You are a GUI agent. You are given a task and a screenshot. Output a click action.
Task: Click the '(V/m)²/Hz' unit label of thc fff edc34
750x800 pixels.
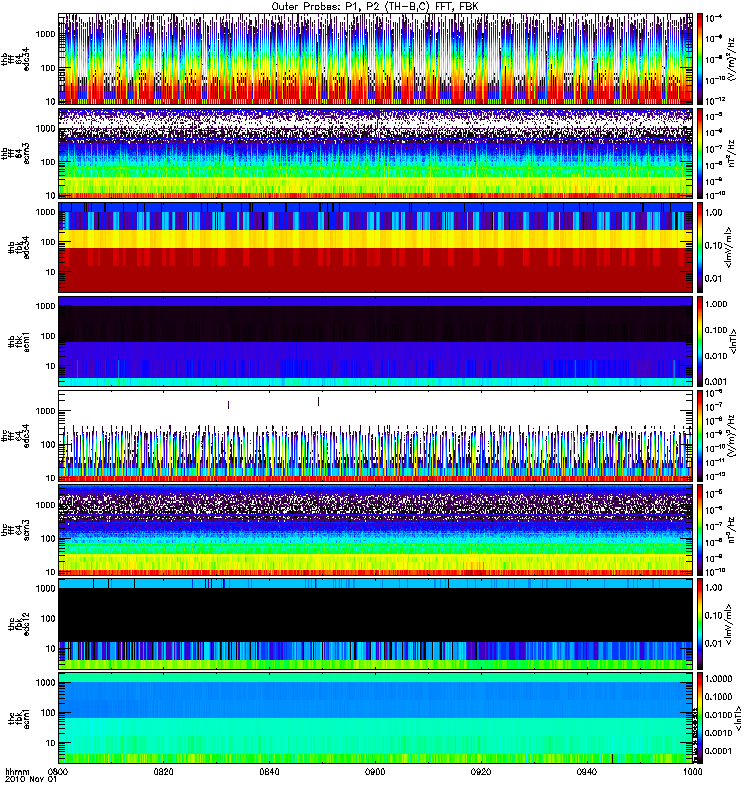point(732,436)
